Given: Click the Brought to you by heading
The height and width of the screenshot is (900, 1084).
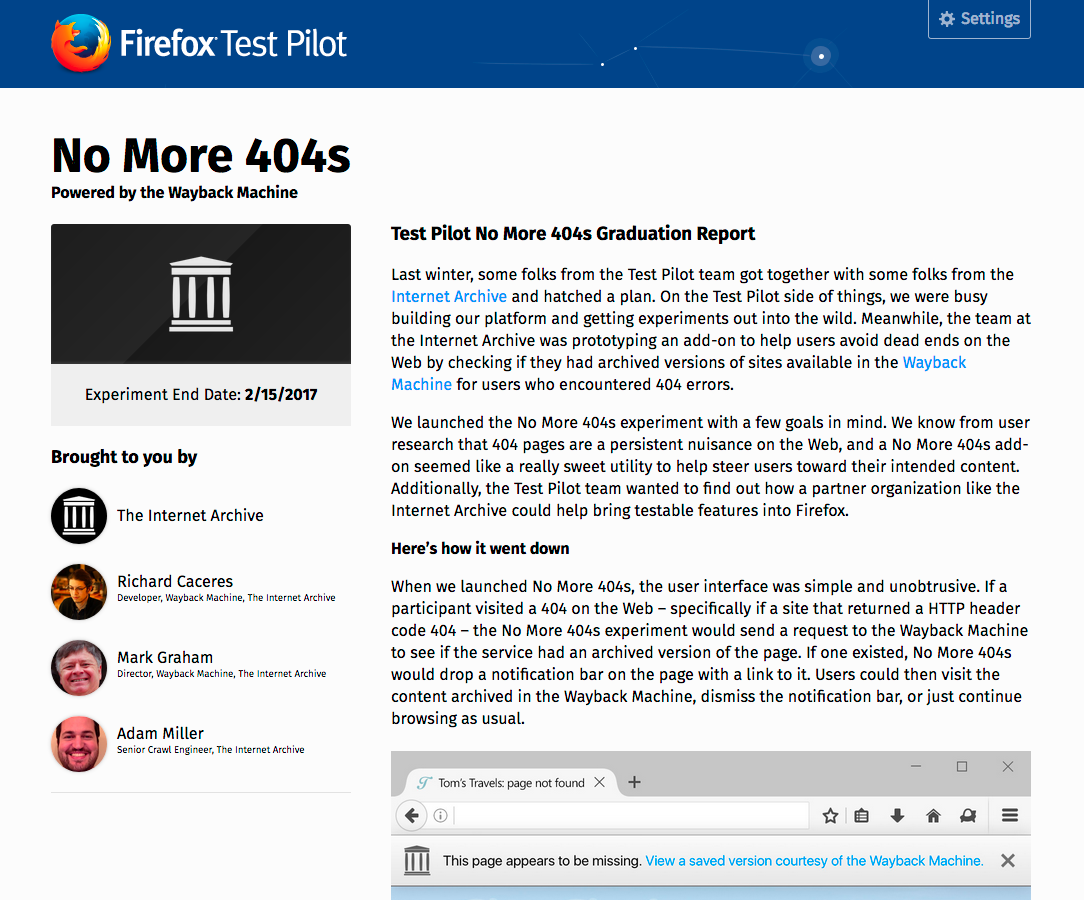Looking at the screenshot, I should pyautogui.click(x=124, y=457).
